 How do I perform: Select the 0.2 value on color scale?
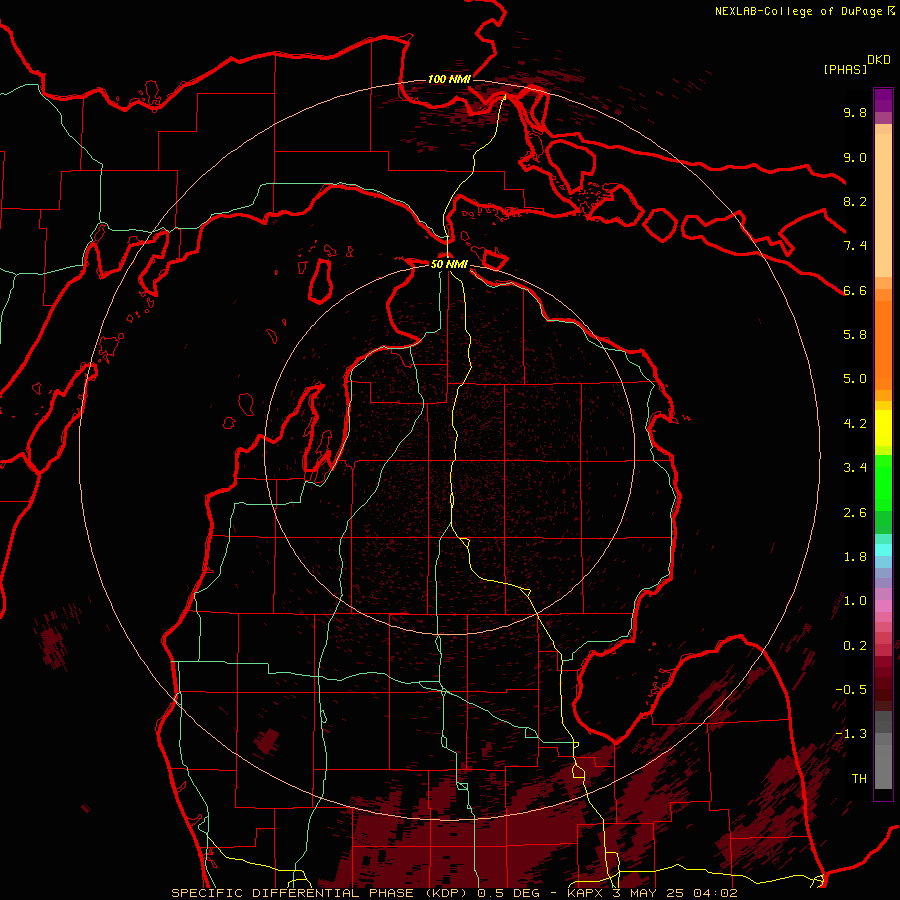tap(855, 646)
